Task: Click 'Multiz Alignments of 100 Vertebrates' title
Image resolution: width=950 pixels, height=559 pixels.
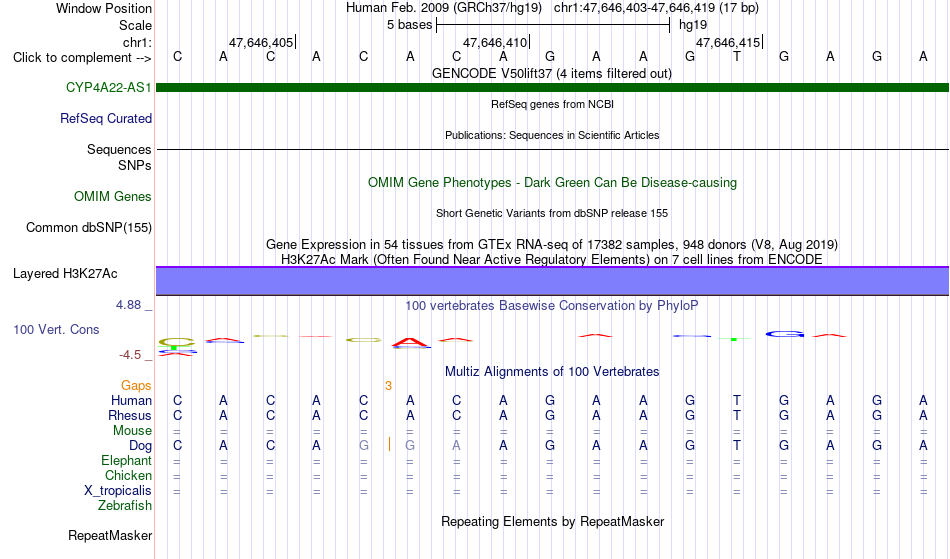Action: [x=552, y=371]
